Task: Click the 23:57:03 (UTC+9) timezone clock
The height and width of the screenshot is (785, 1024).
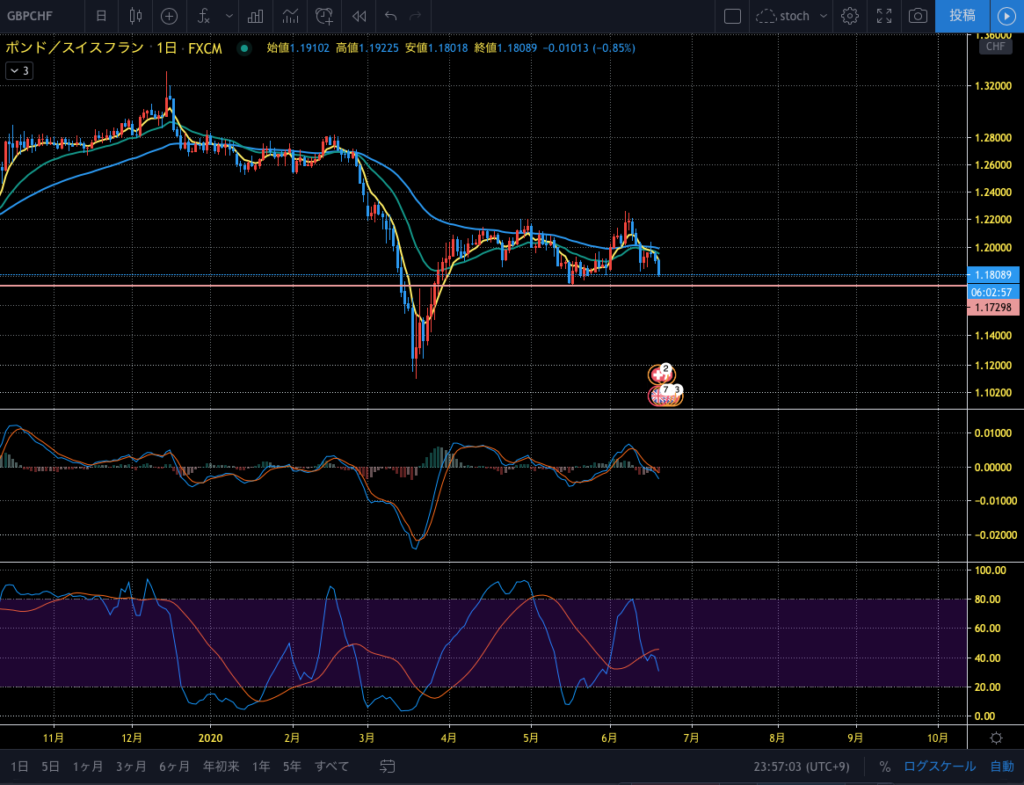Action: 801,766
